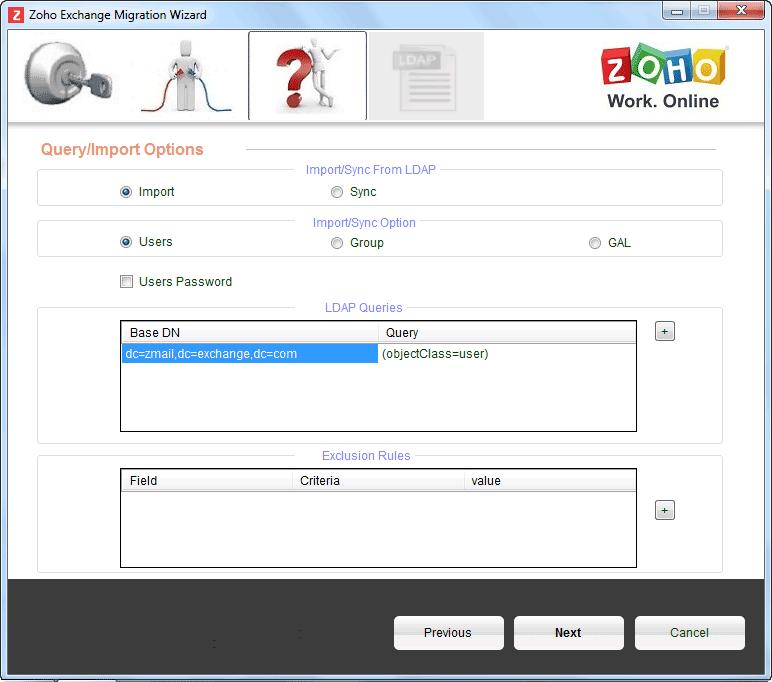Click the key and lock authentication step icon
Viewport: 772px width, 682px height.
66,76
